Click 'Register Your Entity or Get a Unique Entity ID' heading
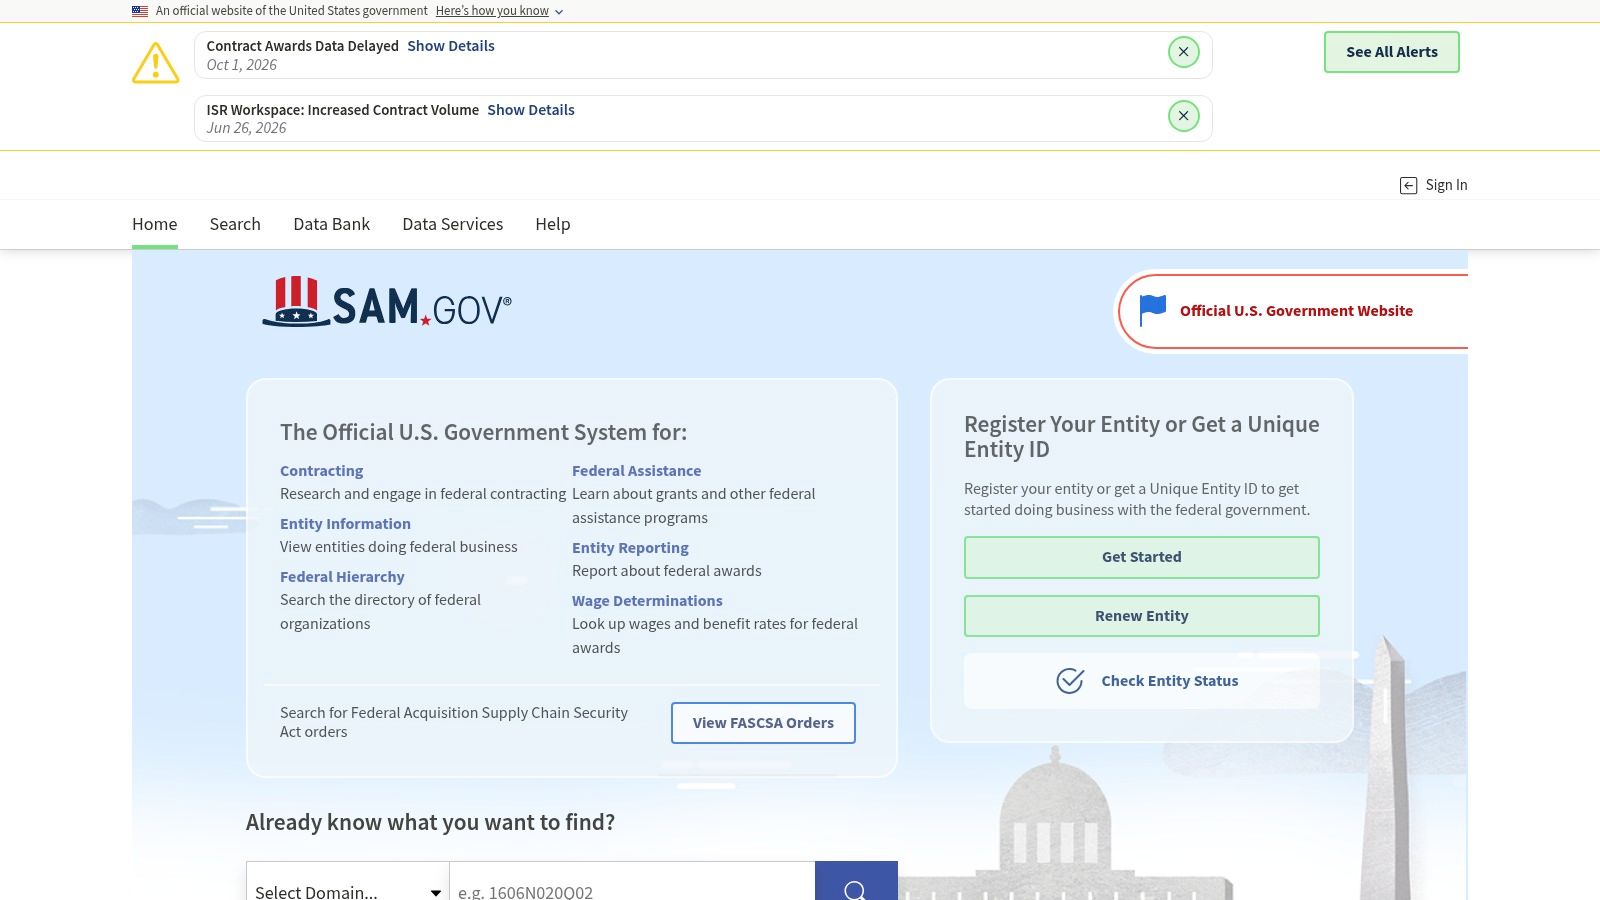 pos(1142,437)
